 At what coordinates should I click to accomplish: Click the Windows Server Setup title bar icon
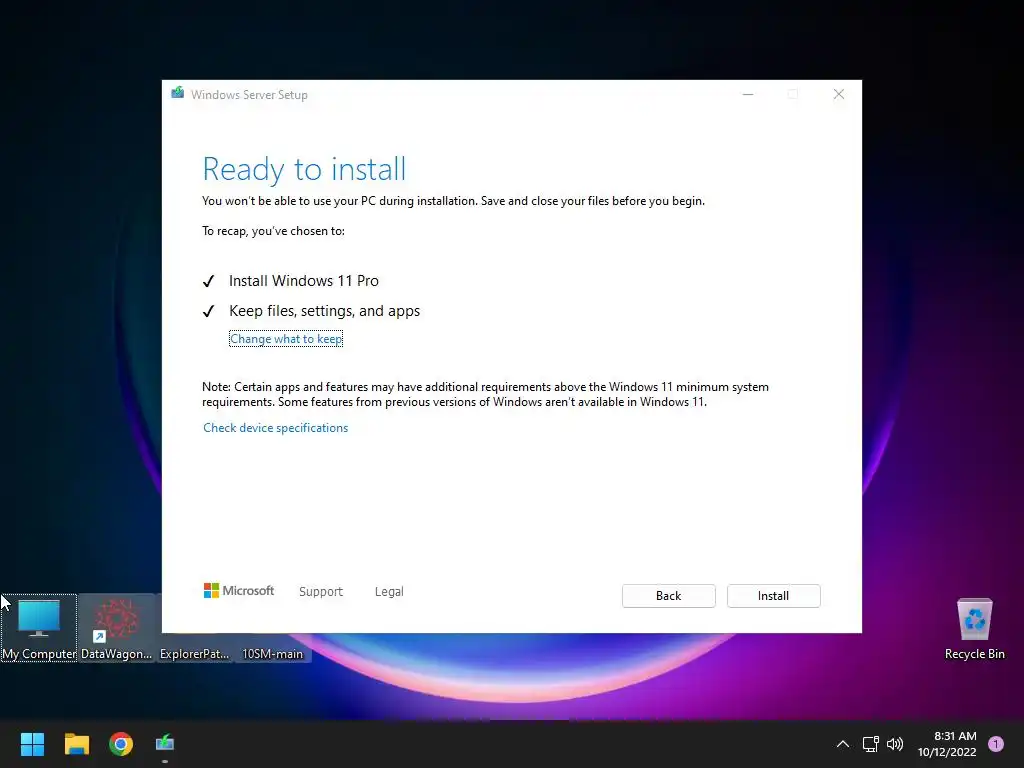pyautogui.click(x=177, y=93)
